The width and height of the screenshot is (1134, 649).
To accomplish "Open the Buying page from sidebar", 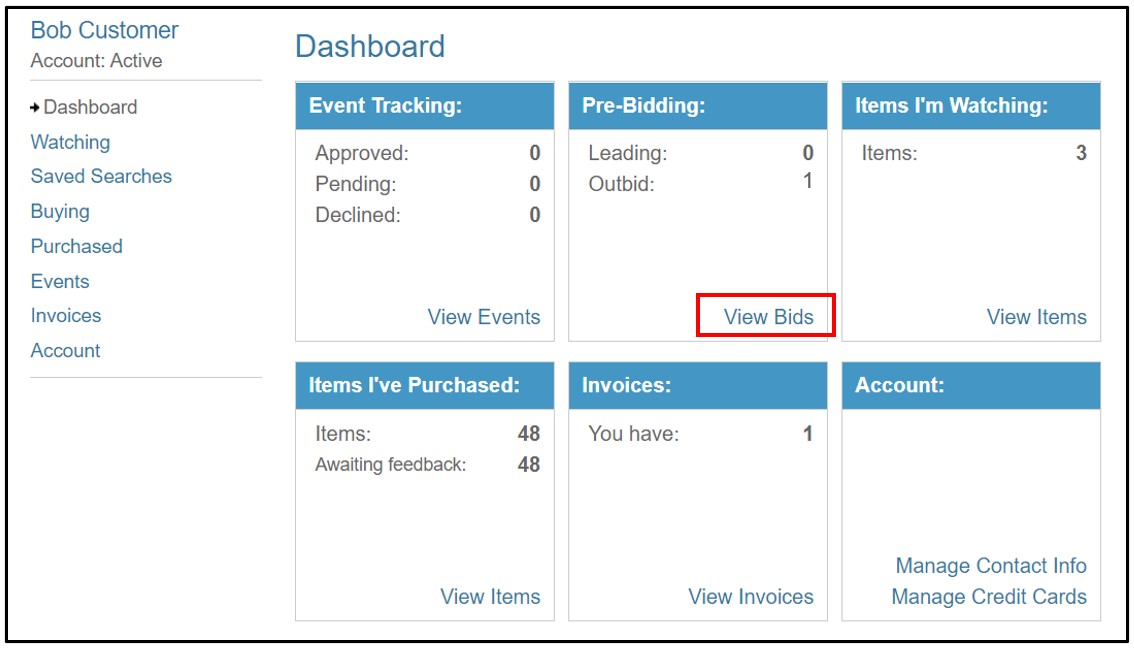I will click(x=60, y=212).
